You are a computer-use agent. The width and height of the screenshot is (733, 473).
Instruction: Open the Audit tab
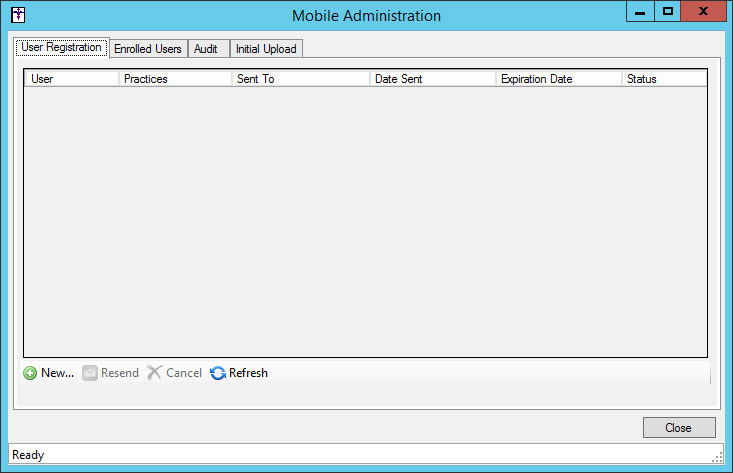pos(207,48)
